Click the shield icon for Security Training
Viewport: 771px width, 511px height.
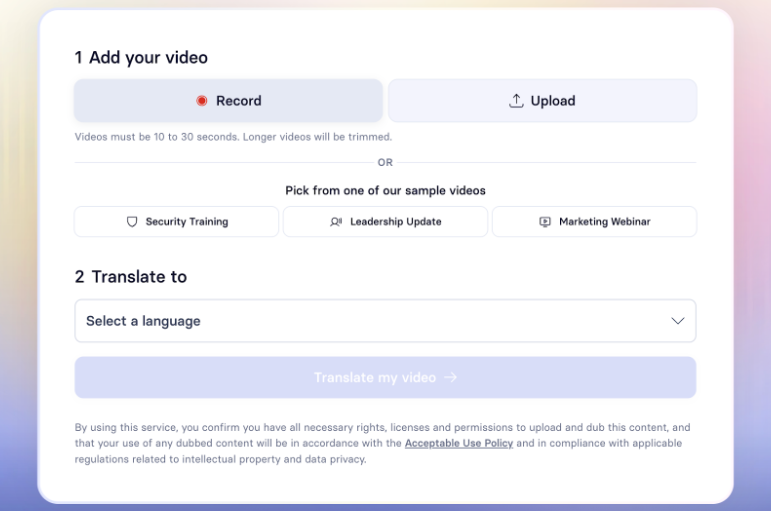coord(132,222)
